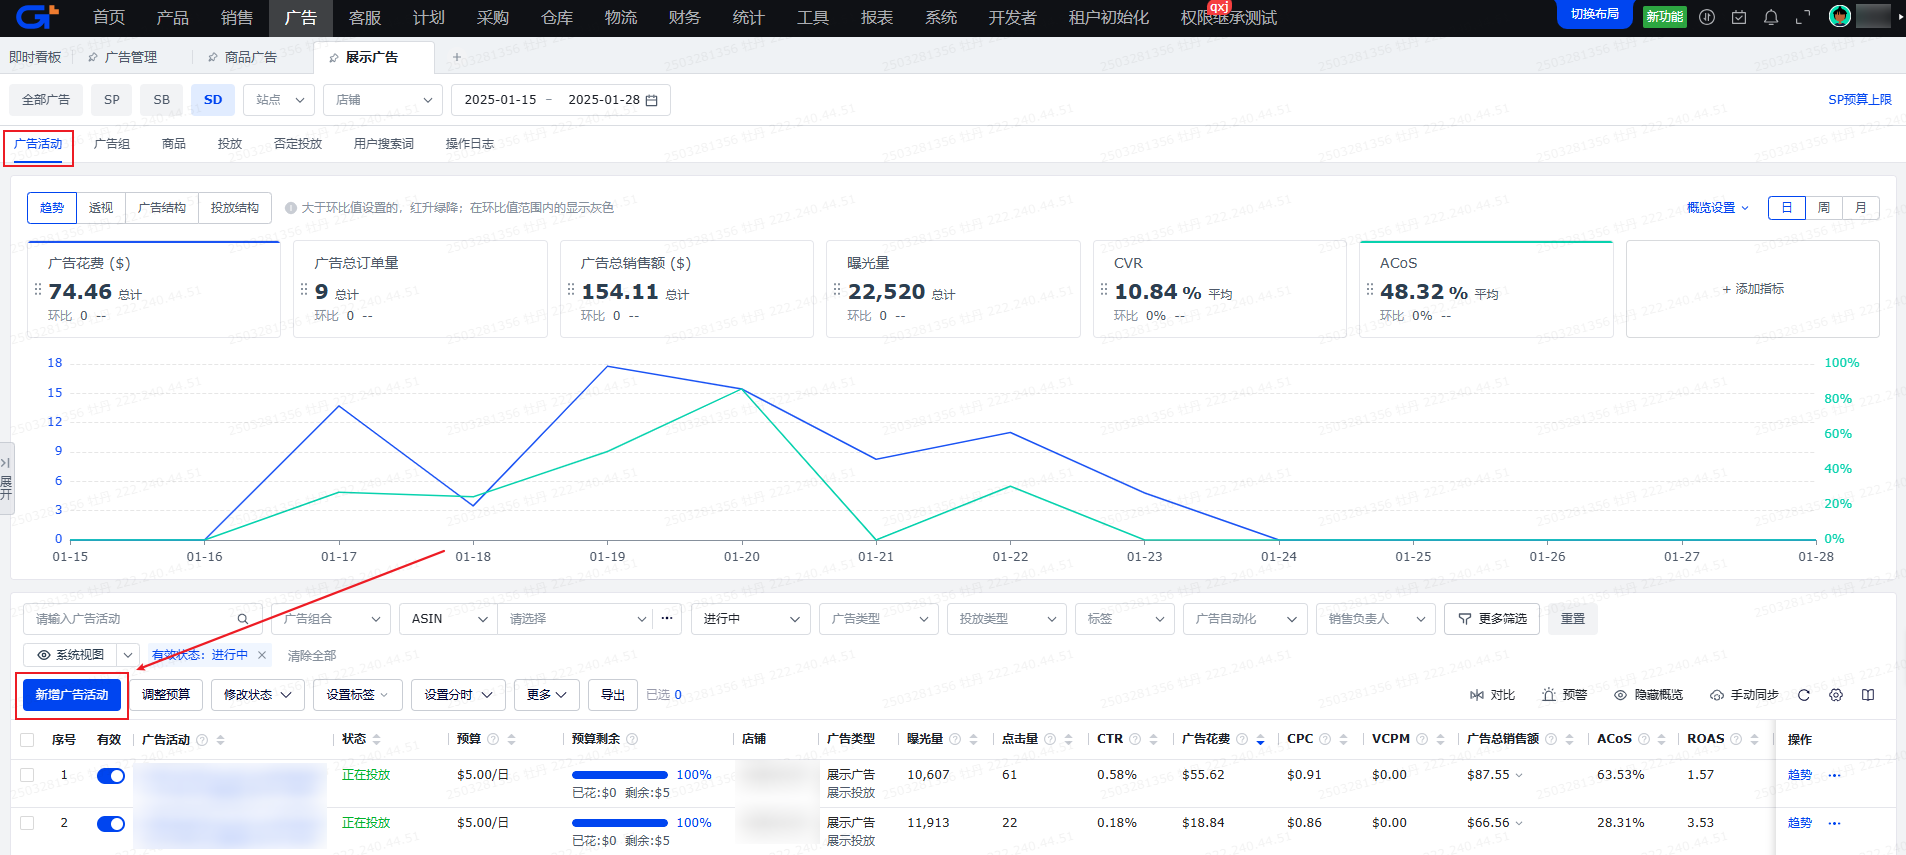Viewport: 1906px width, 855px height.
Task: Open the date range calendar icon
Action: [652, 100]
